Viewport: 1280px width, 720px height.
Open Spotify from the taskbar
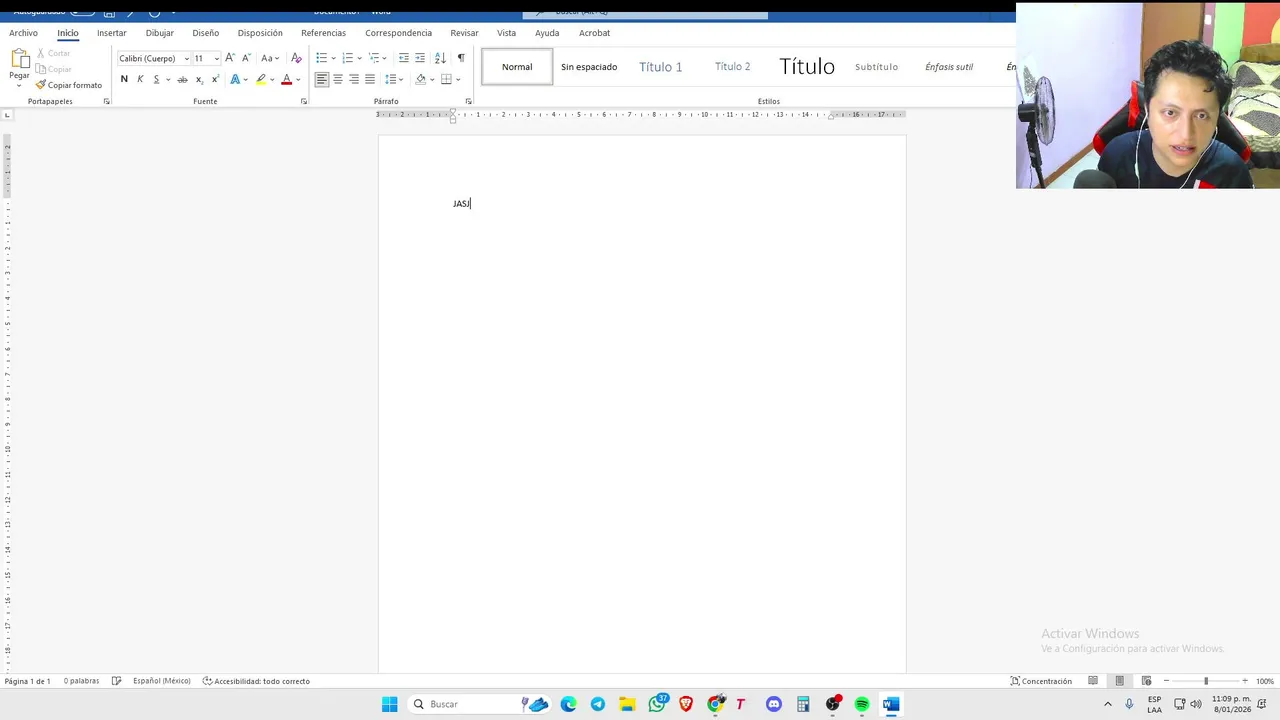pyautogui.click(x=862, y=704)
